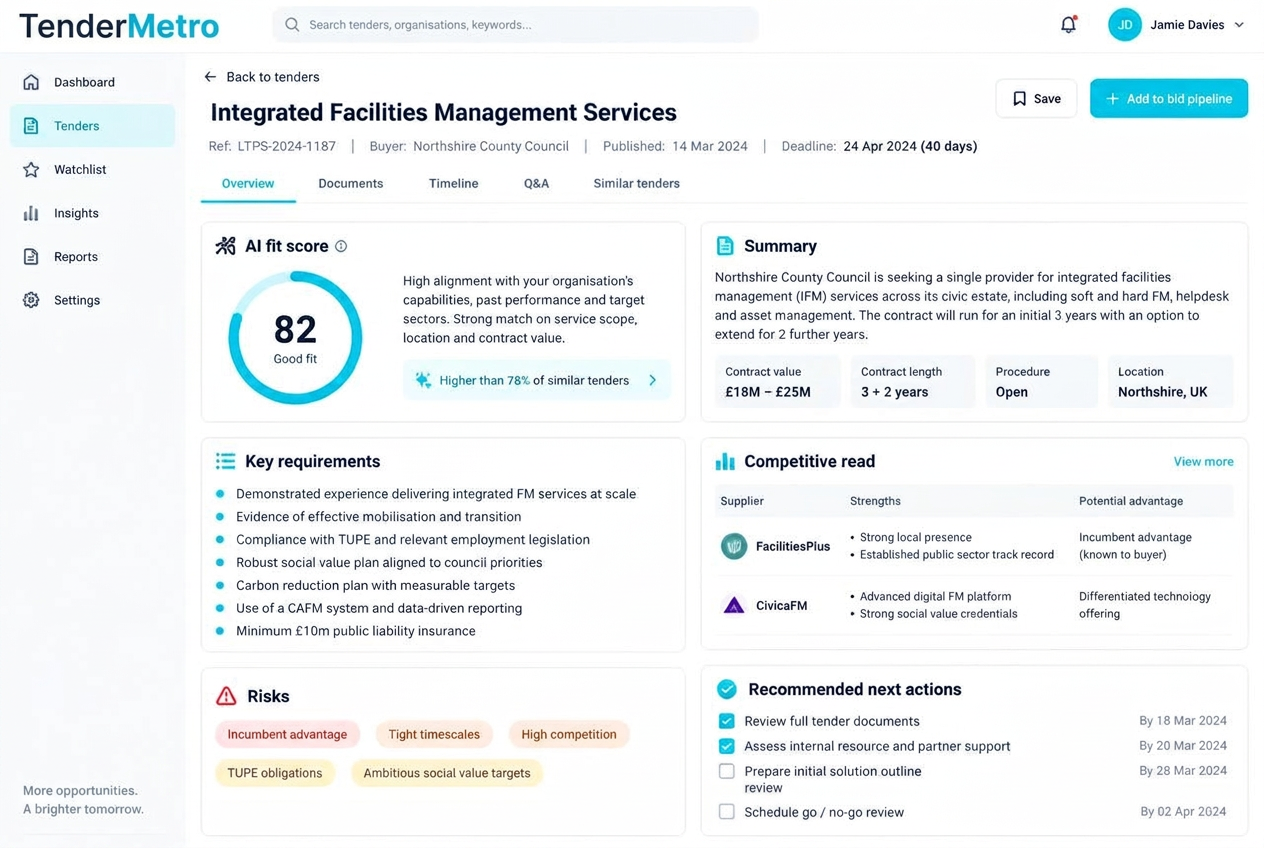Click the back arrow to tenders
Viewport: 1264px width, 848px height.
click(x=210, y=77)
